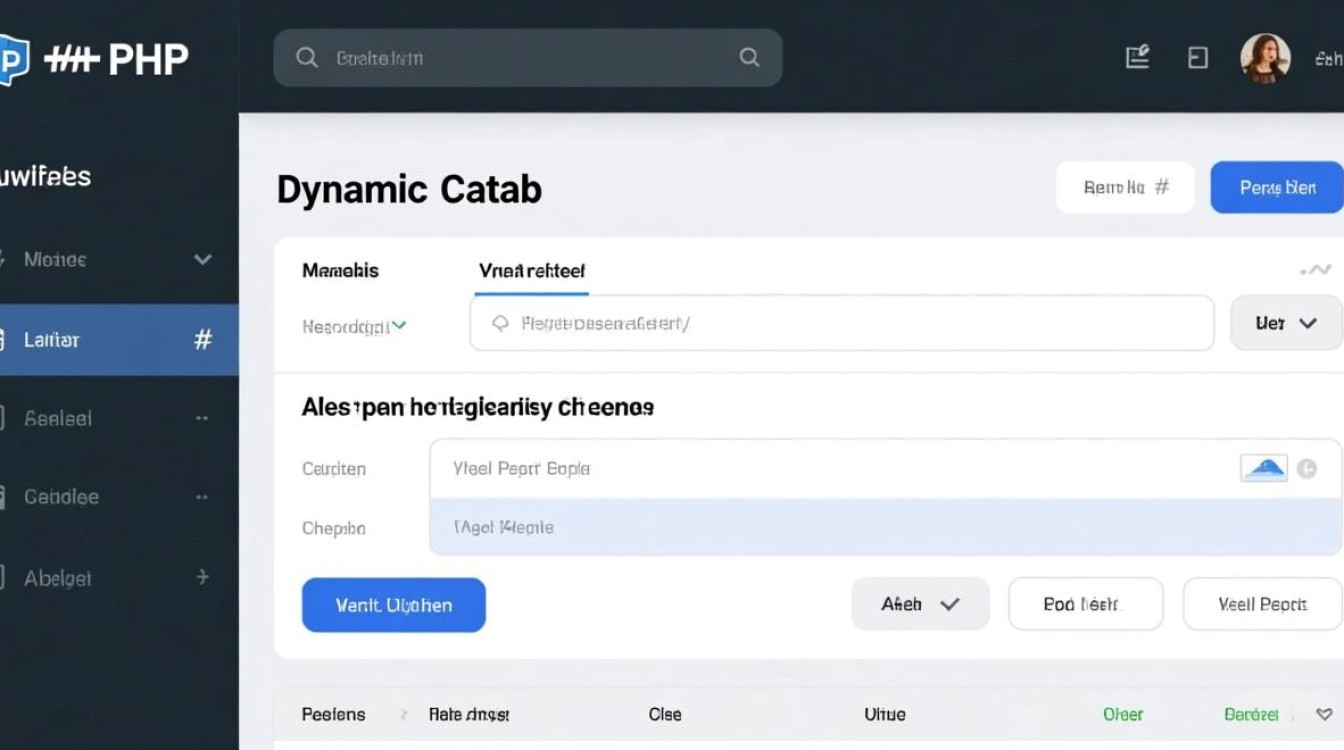The height and width of the screenshot is (750, 1344).
Task: Click the square panel icon in the header
Action: tap(1197, 58)
